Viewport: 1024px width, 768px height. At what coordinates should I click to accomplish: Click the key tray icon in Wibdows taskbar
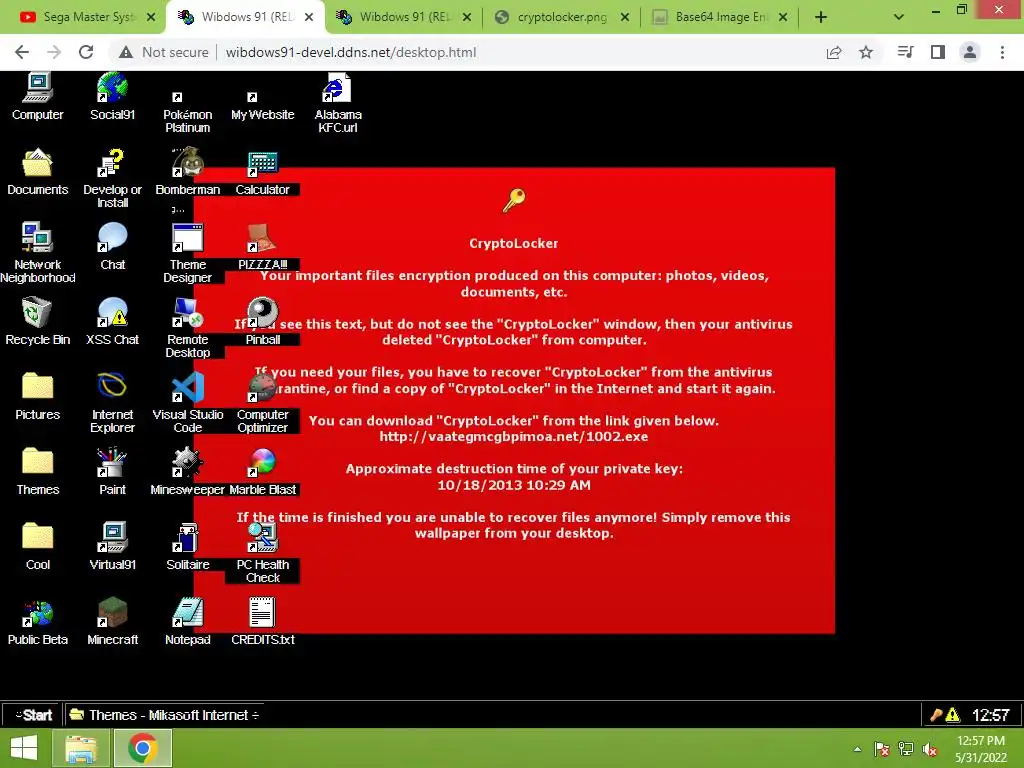(936, 715)
